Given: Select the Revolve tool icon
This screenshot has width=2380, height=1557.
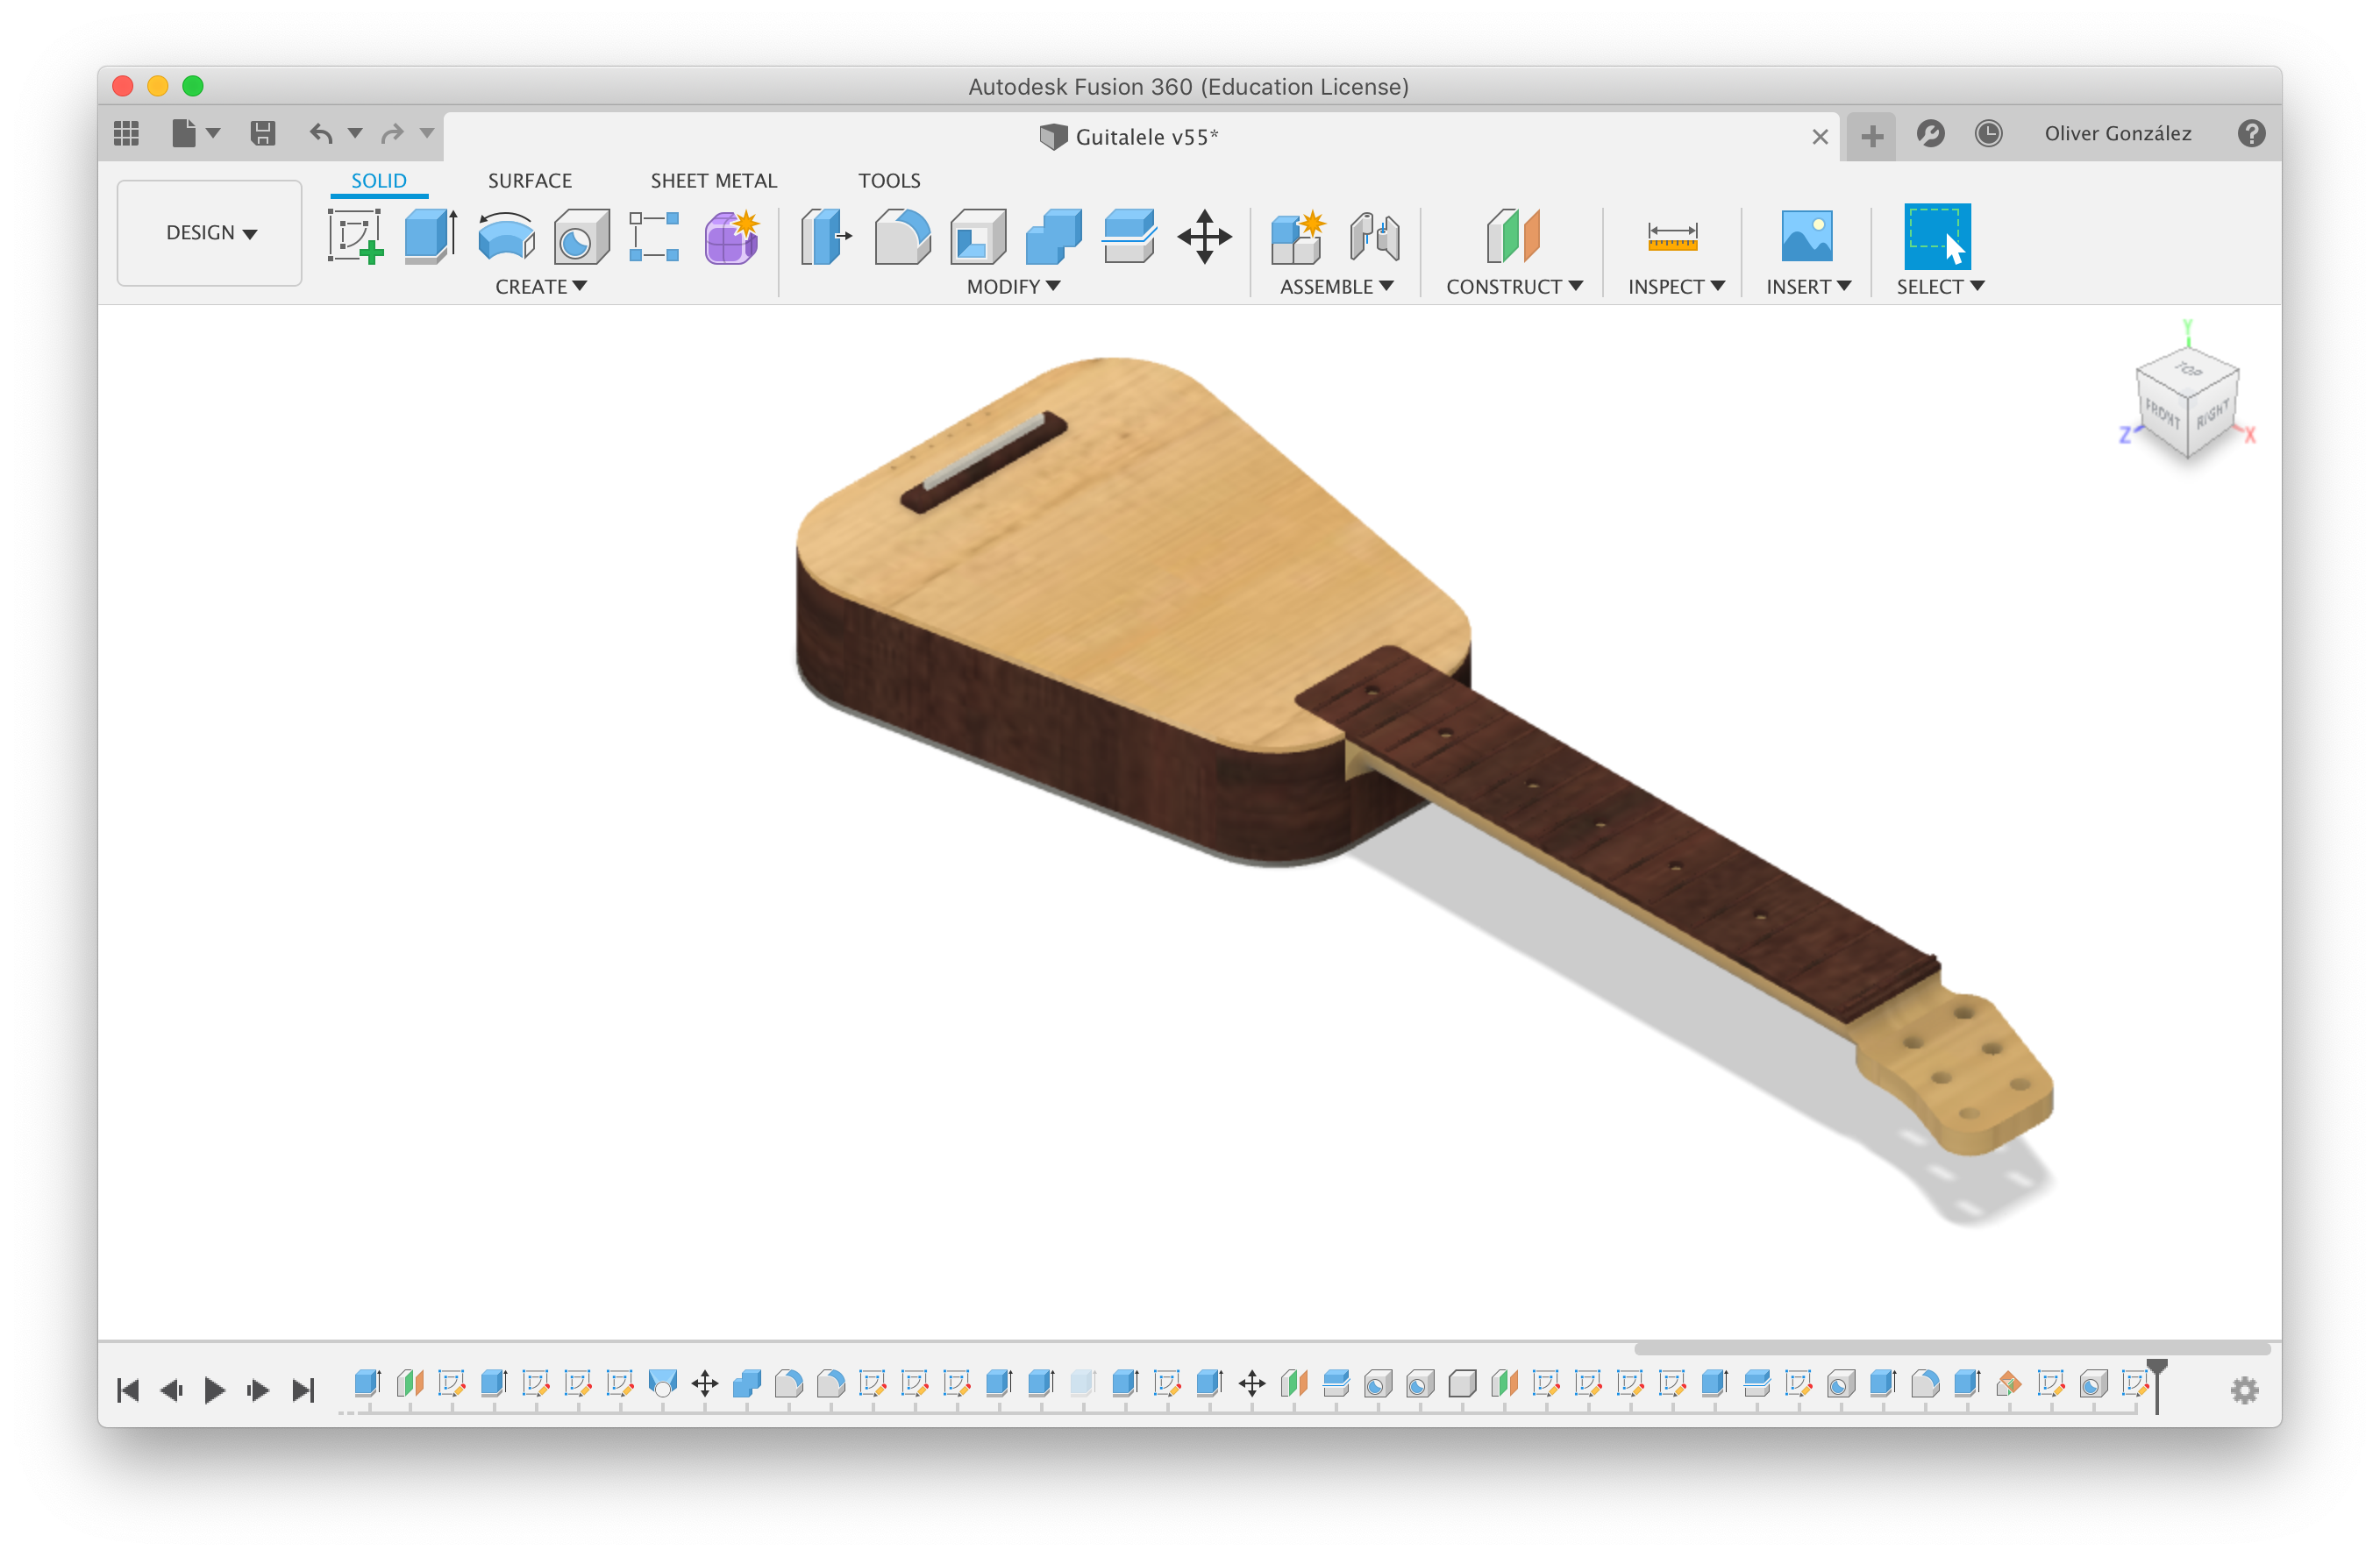Looking at the screenshot, I should [x=506, y=236].
